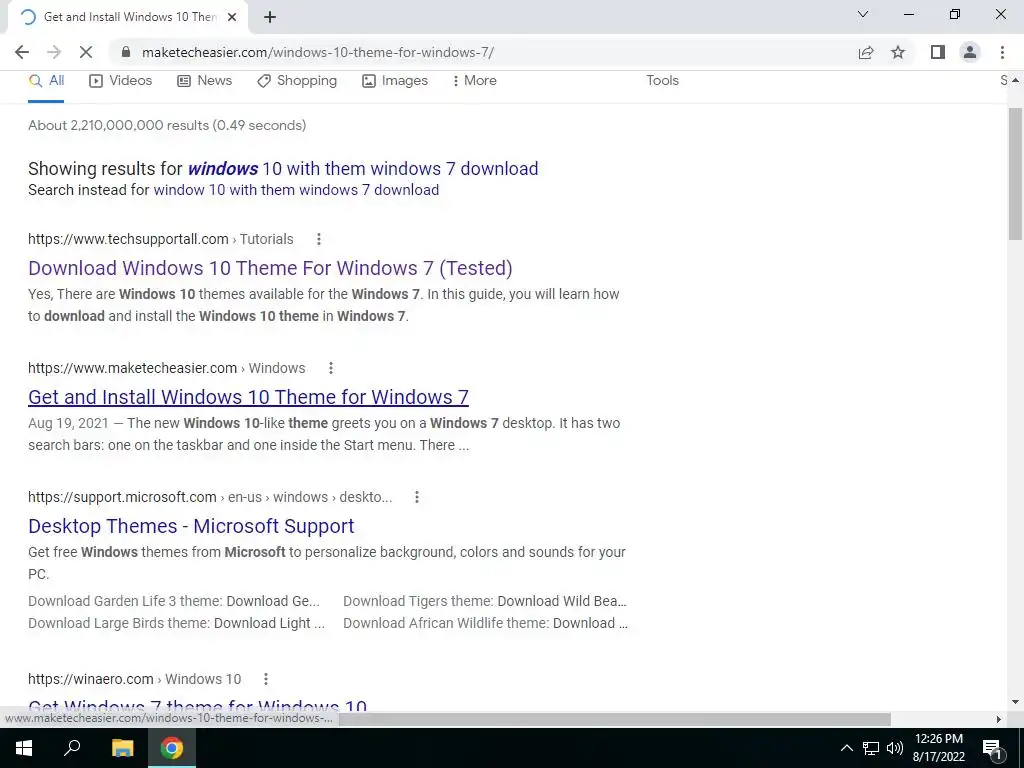Click the forward navigation arrow

pyautogui.click(x=54, y=52)
